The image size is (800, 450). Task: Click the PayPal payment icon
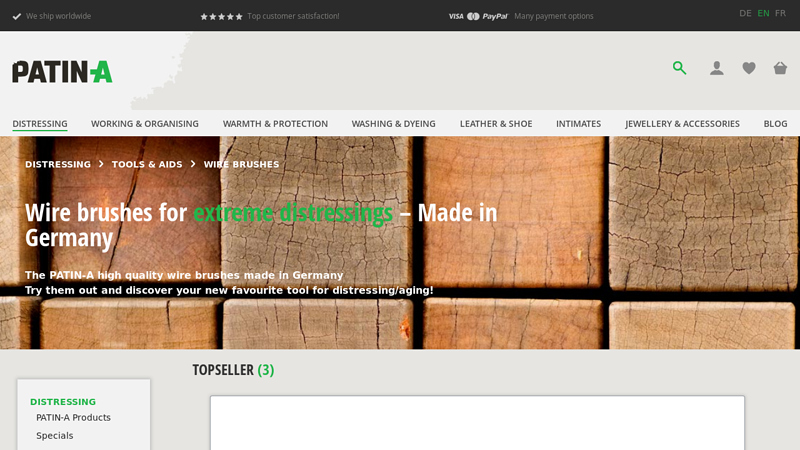(495, 16)
